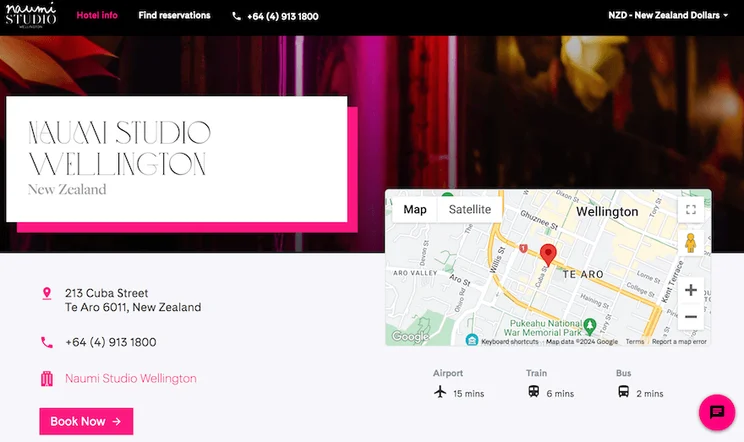Toggle fullscreen map view

pos(691,210)
